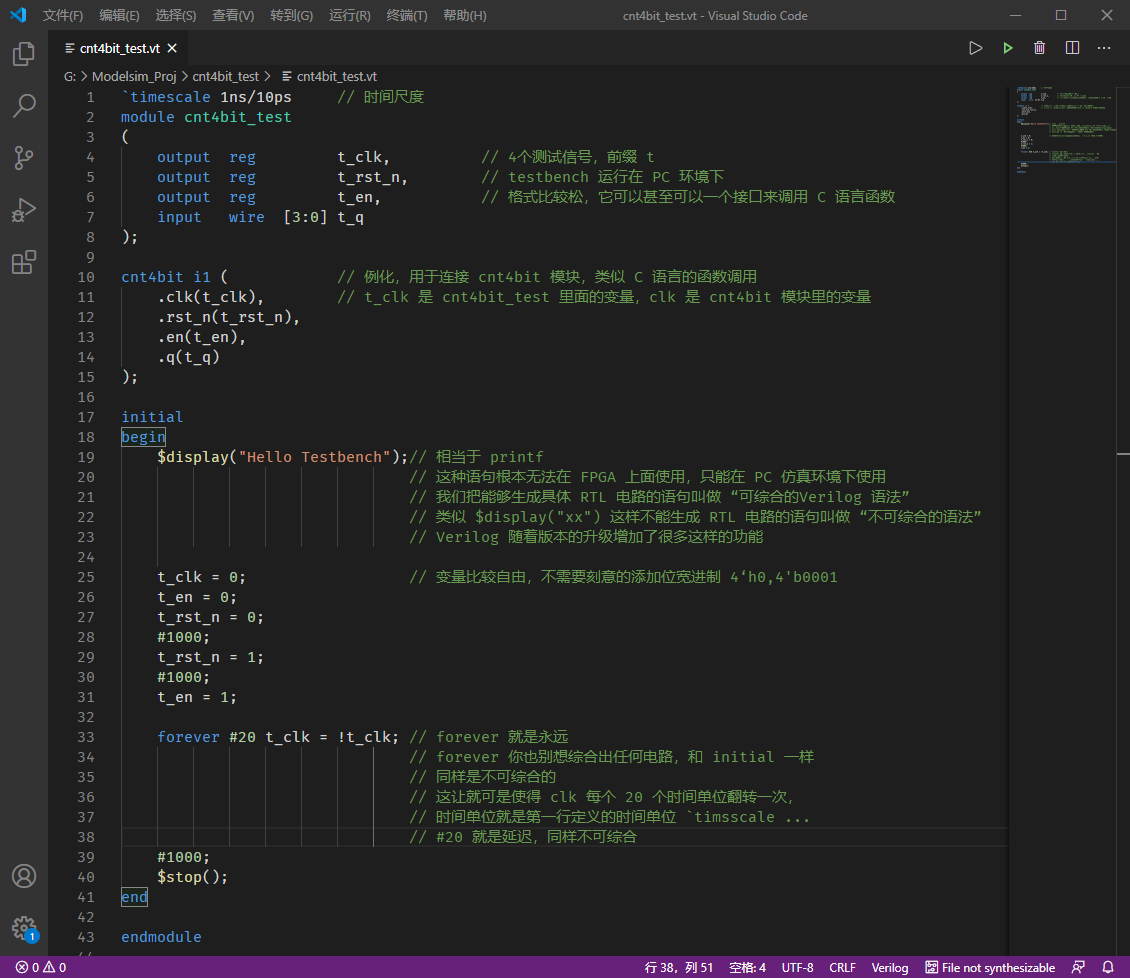The image size is (1130, 978).
Task: Click the CRLF line ending selector
Action: (x=842, y=967)
